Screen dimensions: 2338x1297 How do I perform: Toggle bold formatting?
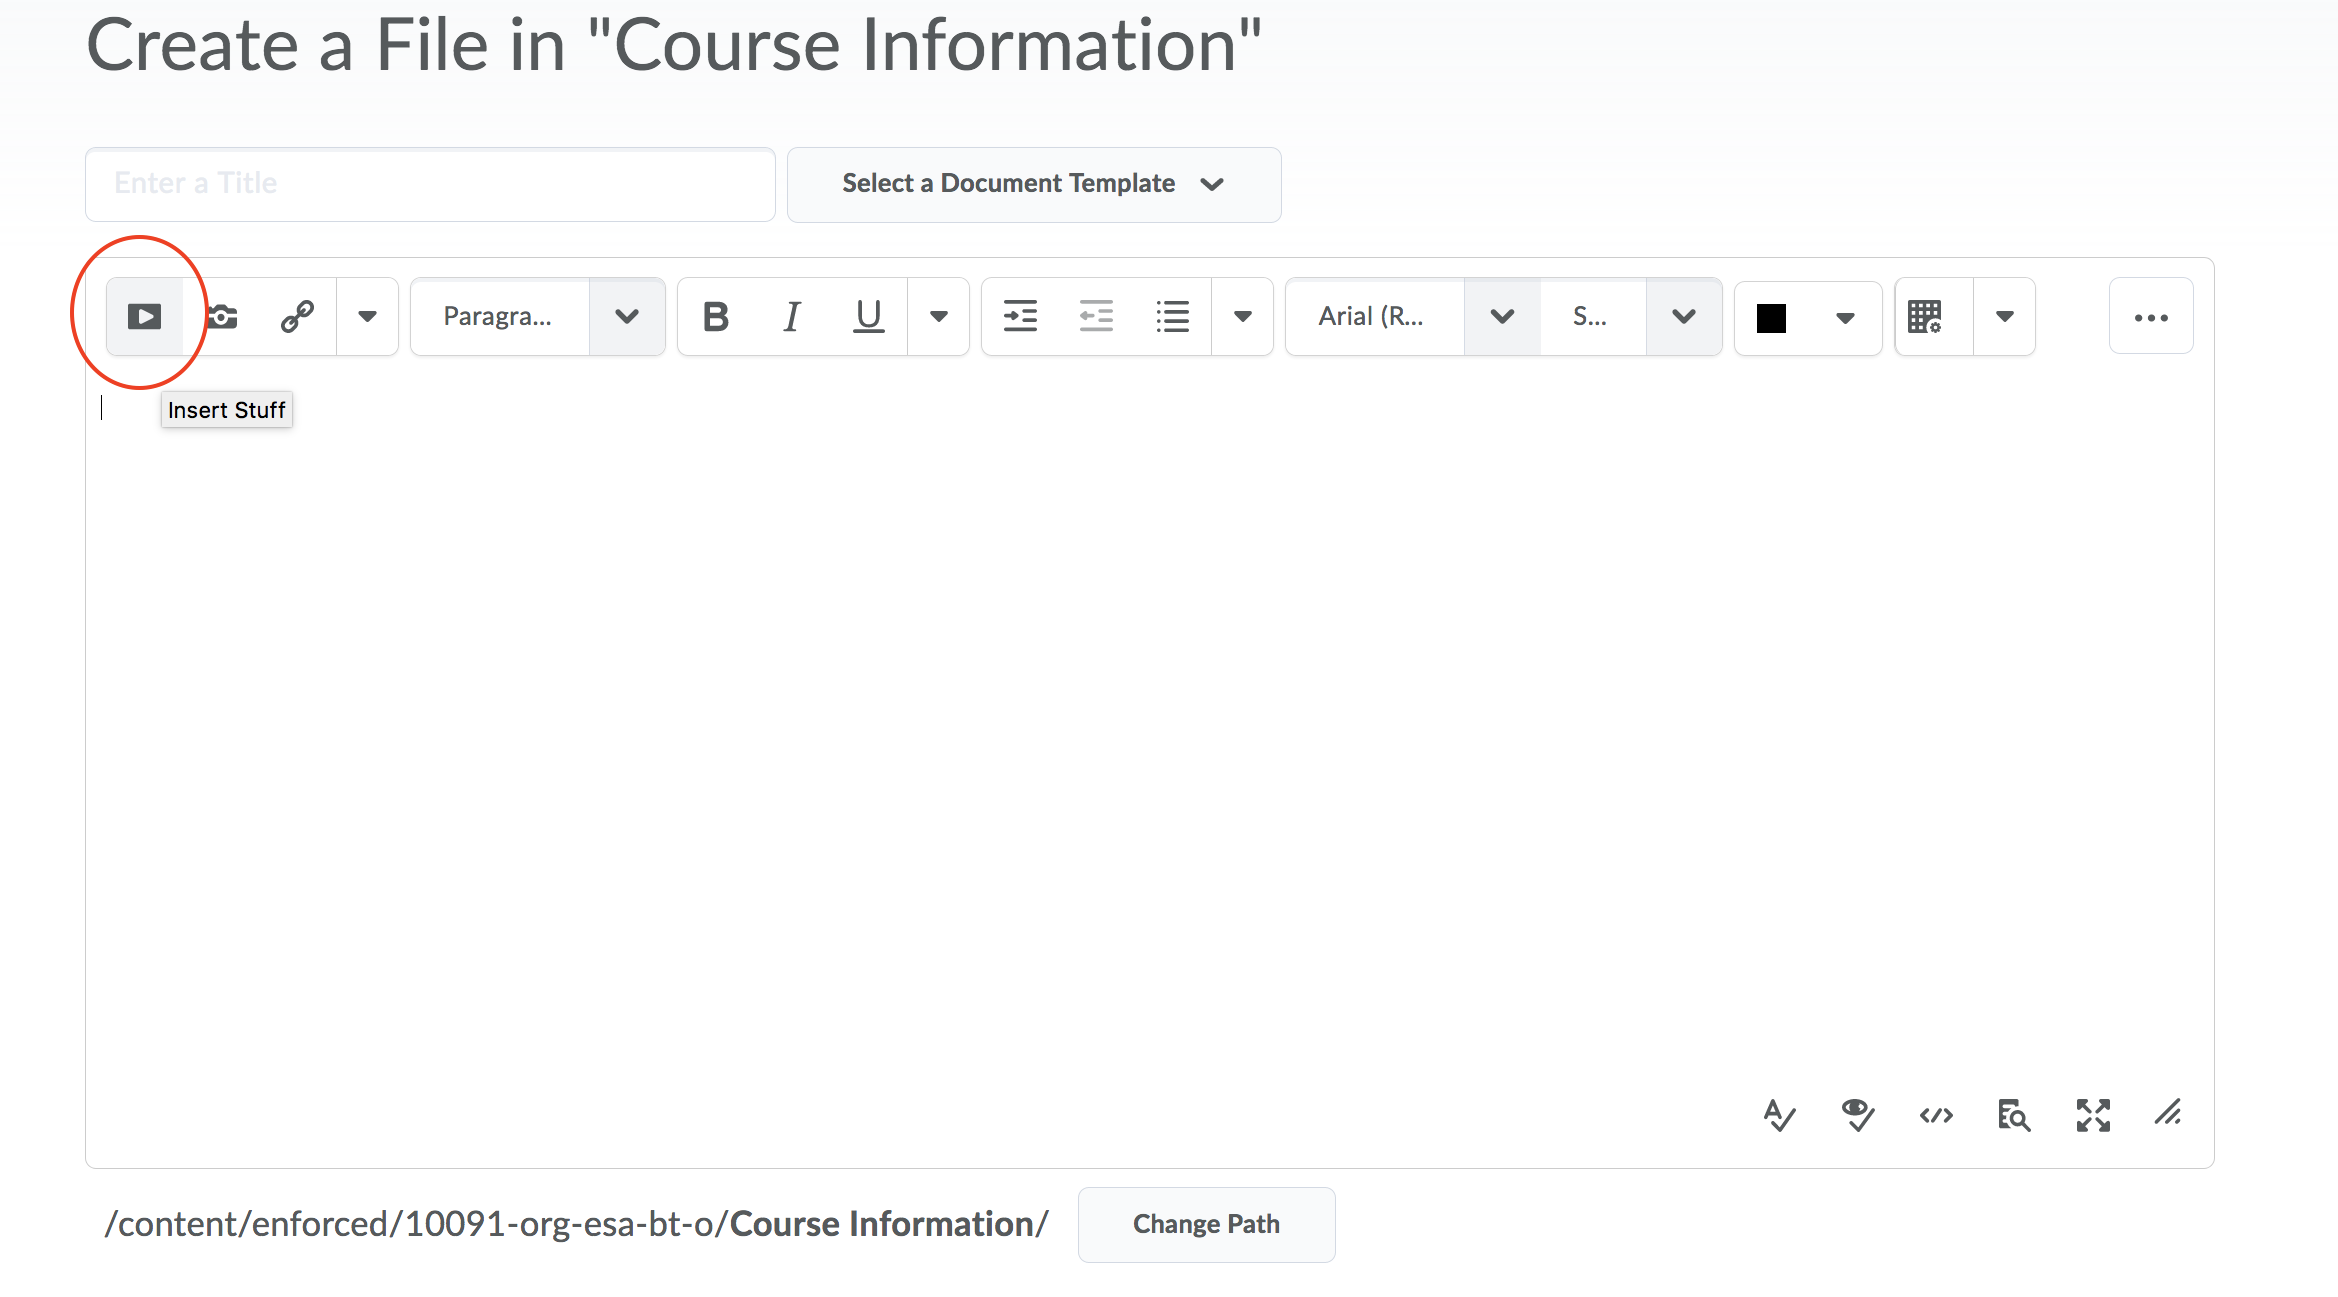(x=716, y=317)
